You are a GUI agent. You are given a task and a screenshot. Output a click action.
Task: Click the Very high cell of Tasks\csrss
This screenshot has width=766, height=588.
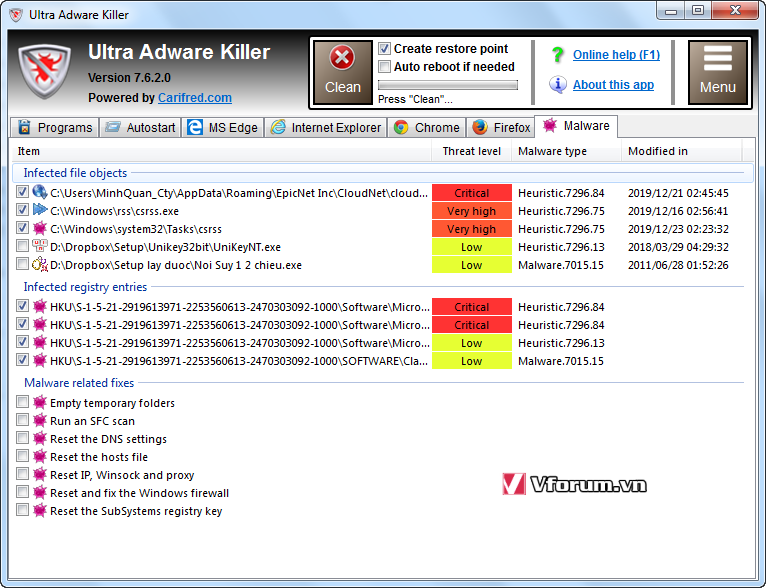click(471, 229)
